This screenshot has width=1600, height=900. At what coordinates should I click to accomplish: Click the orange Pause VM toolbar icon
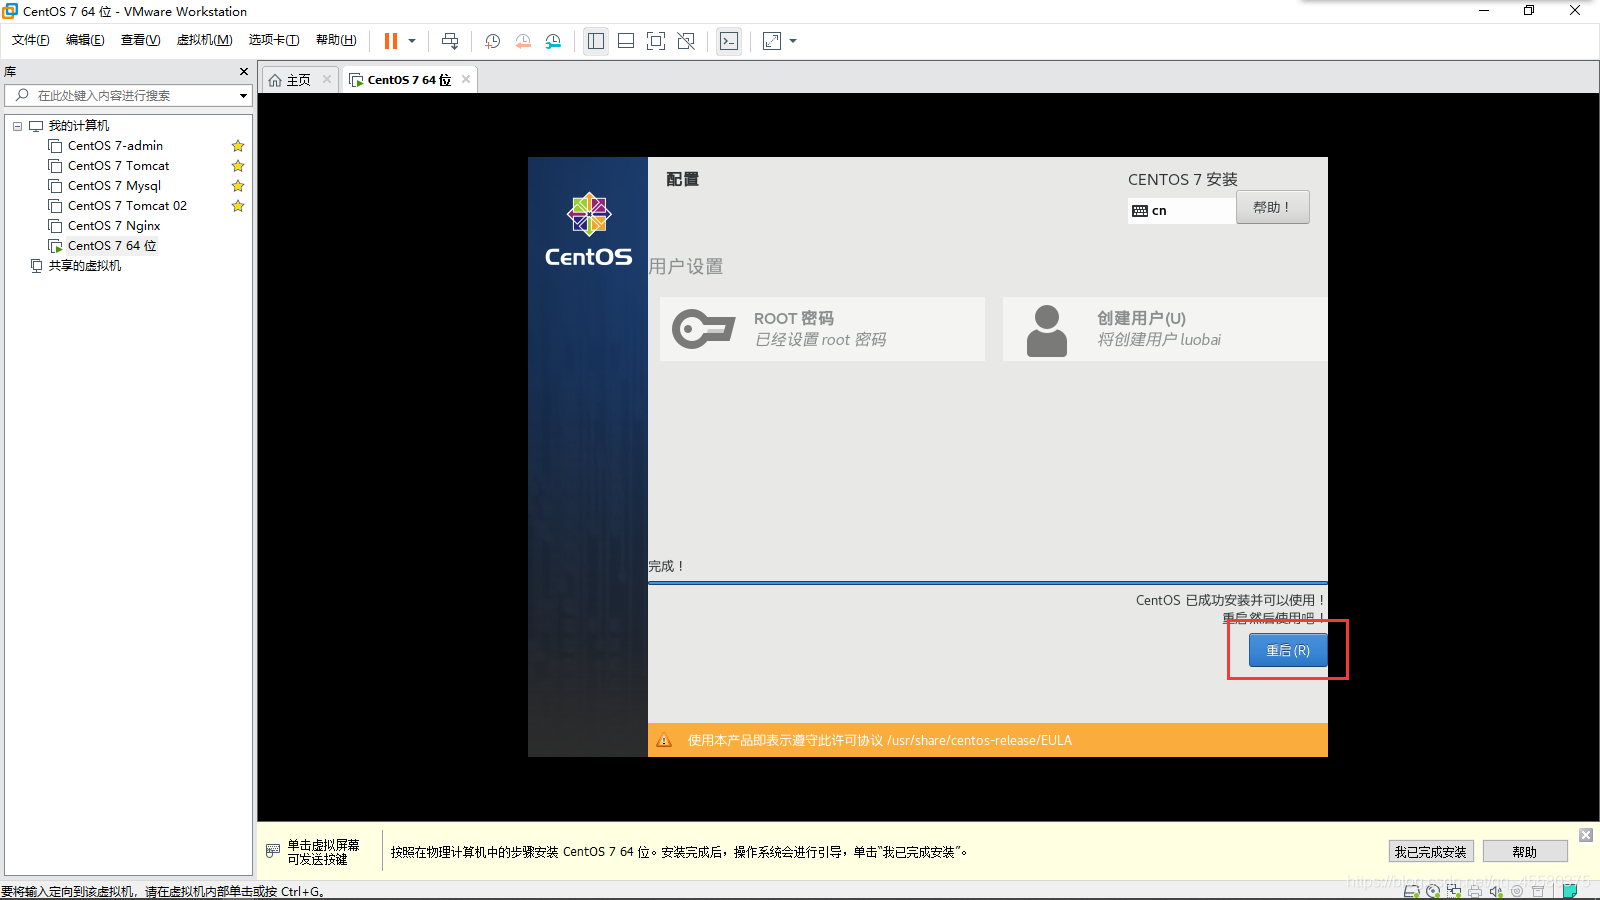pos(391,41)
